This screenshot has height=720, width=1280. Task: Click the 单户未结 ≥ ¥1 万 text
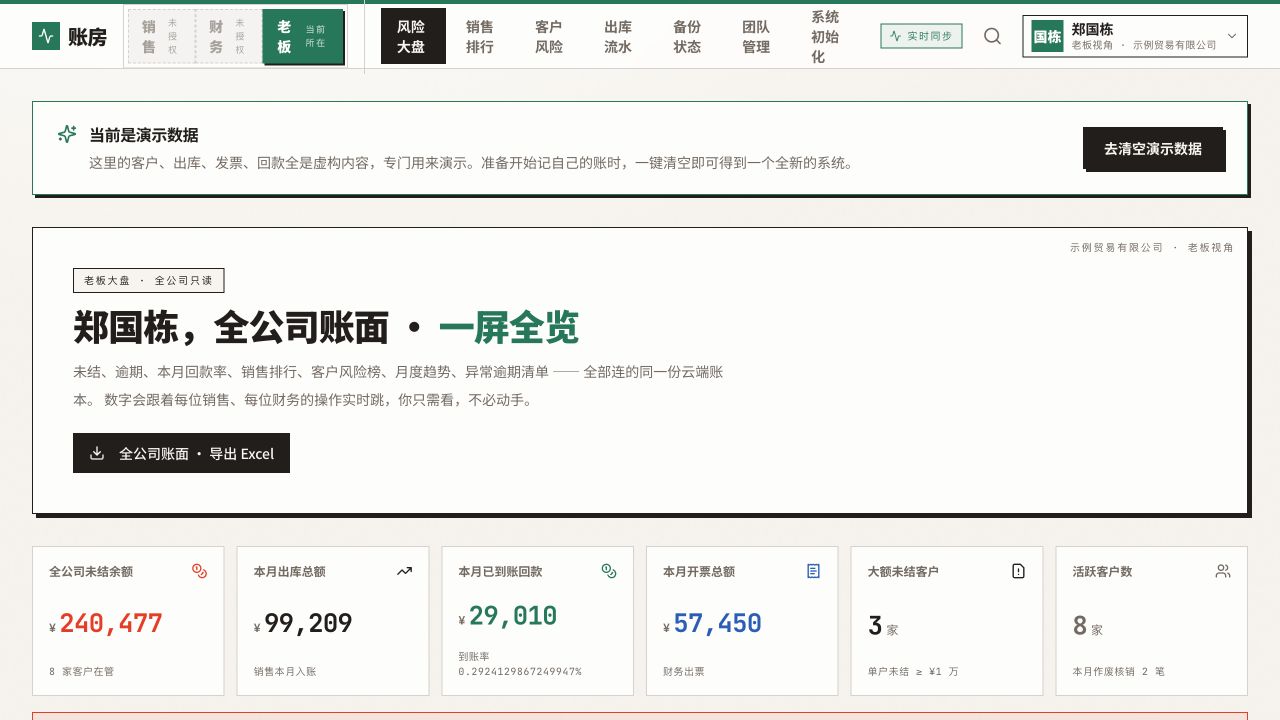913,671
